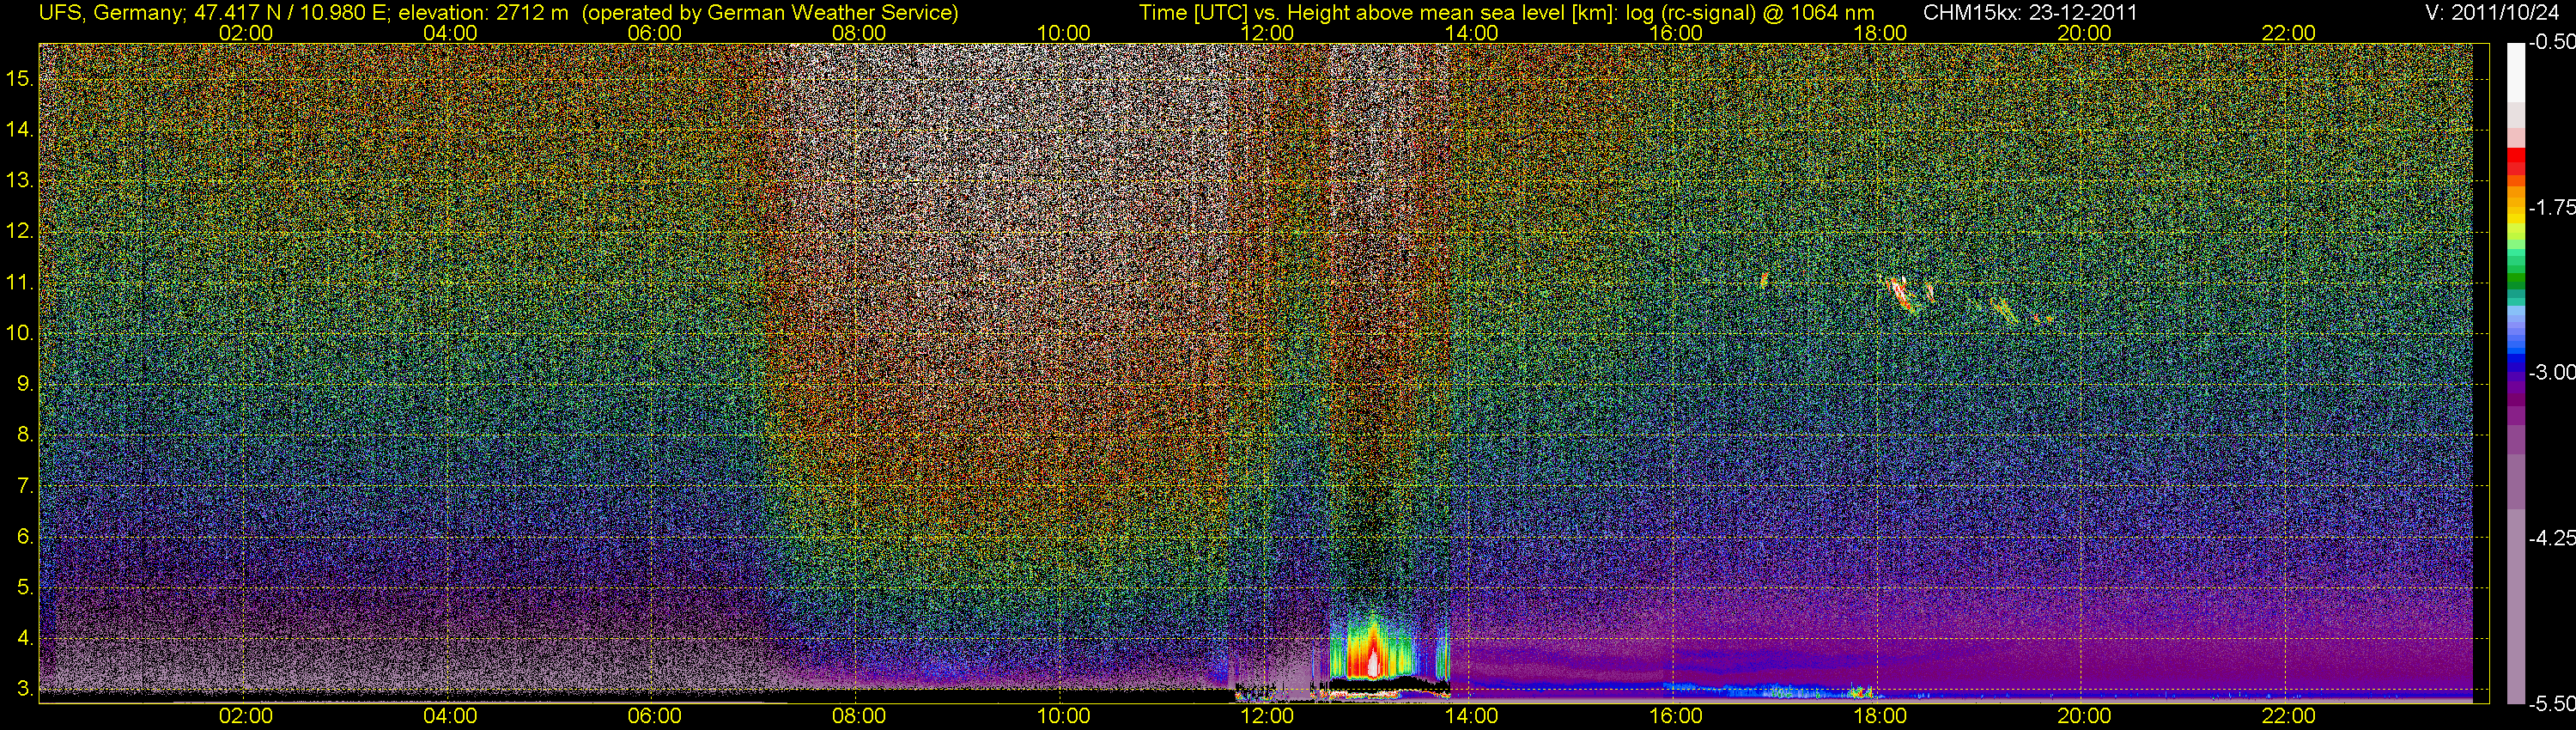Click the bottom time axis label 16:00
2576x730 pixels.
[x=1676, y=716]
